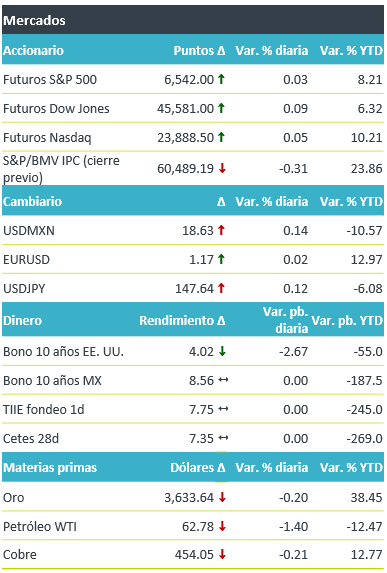387x573 pixels.
Task: Click the Dólares Δ column header
Action: [x=198, y=467]
